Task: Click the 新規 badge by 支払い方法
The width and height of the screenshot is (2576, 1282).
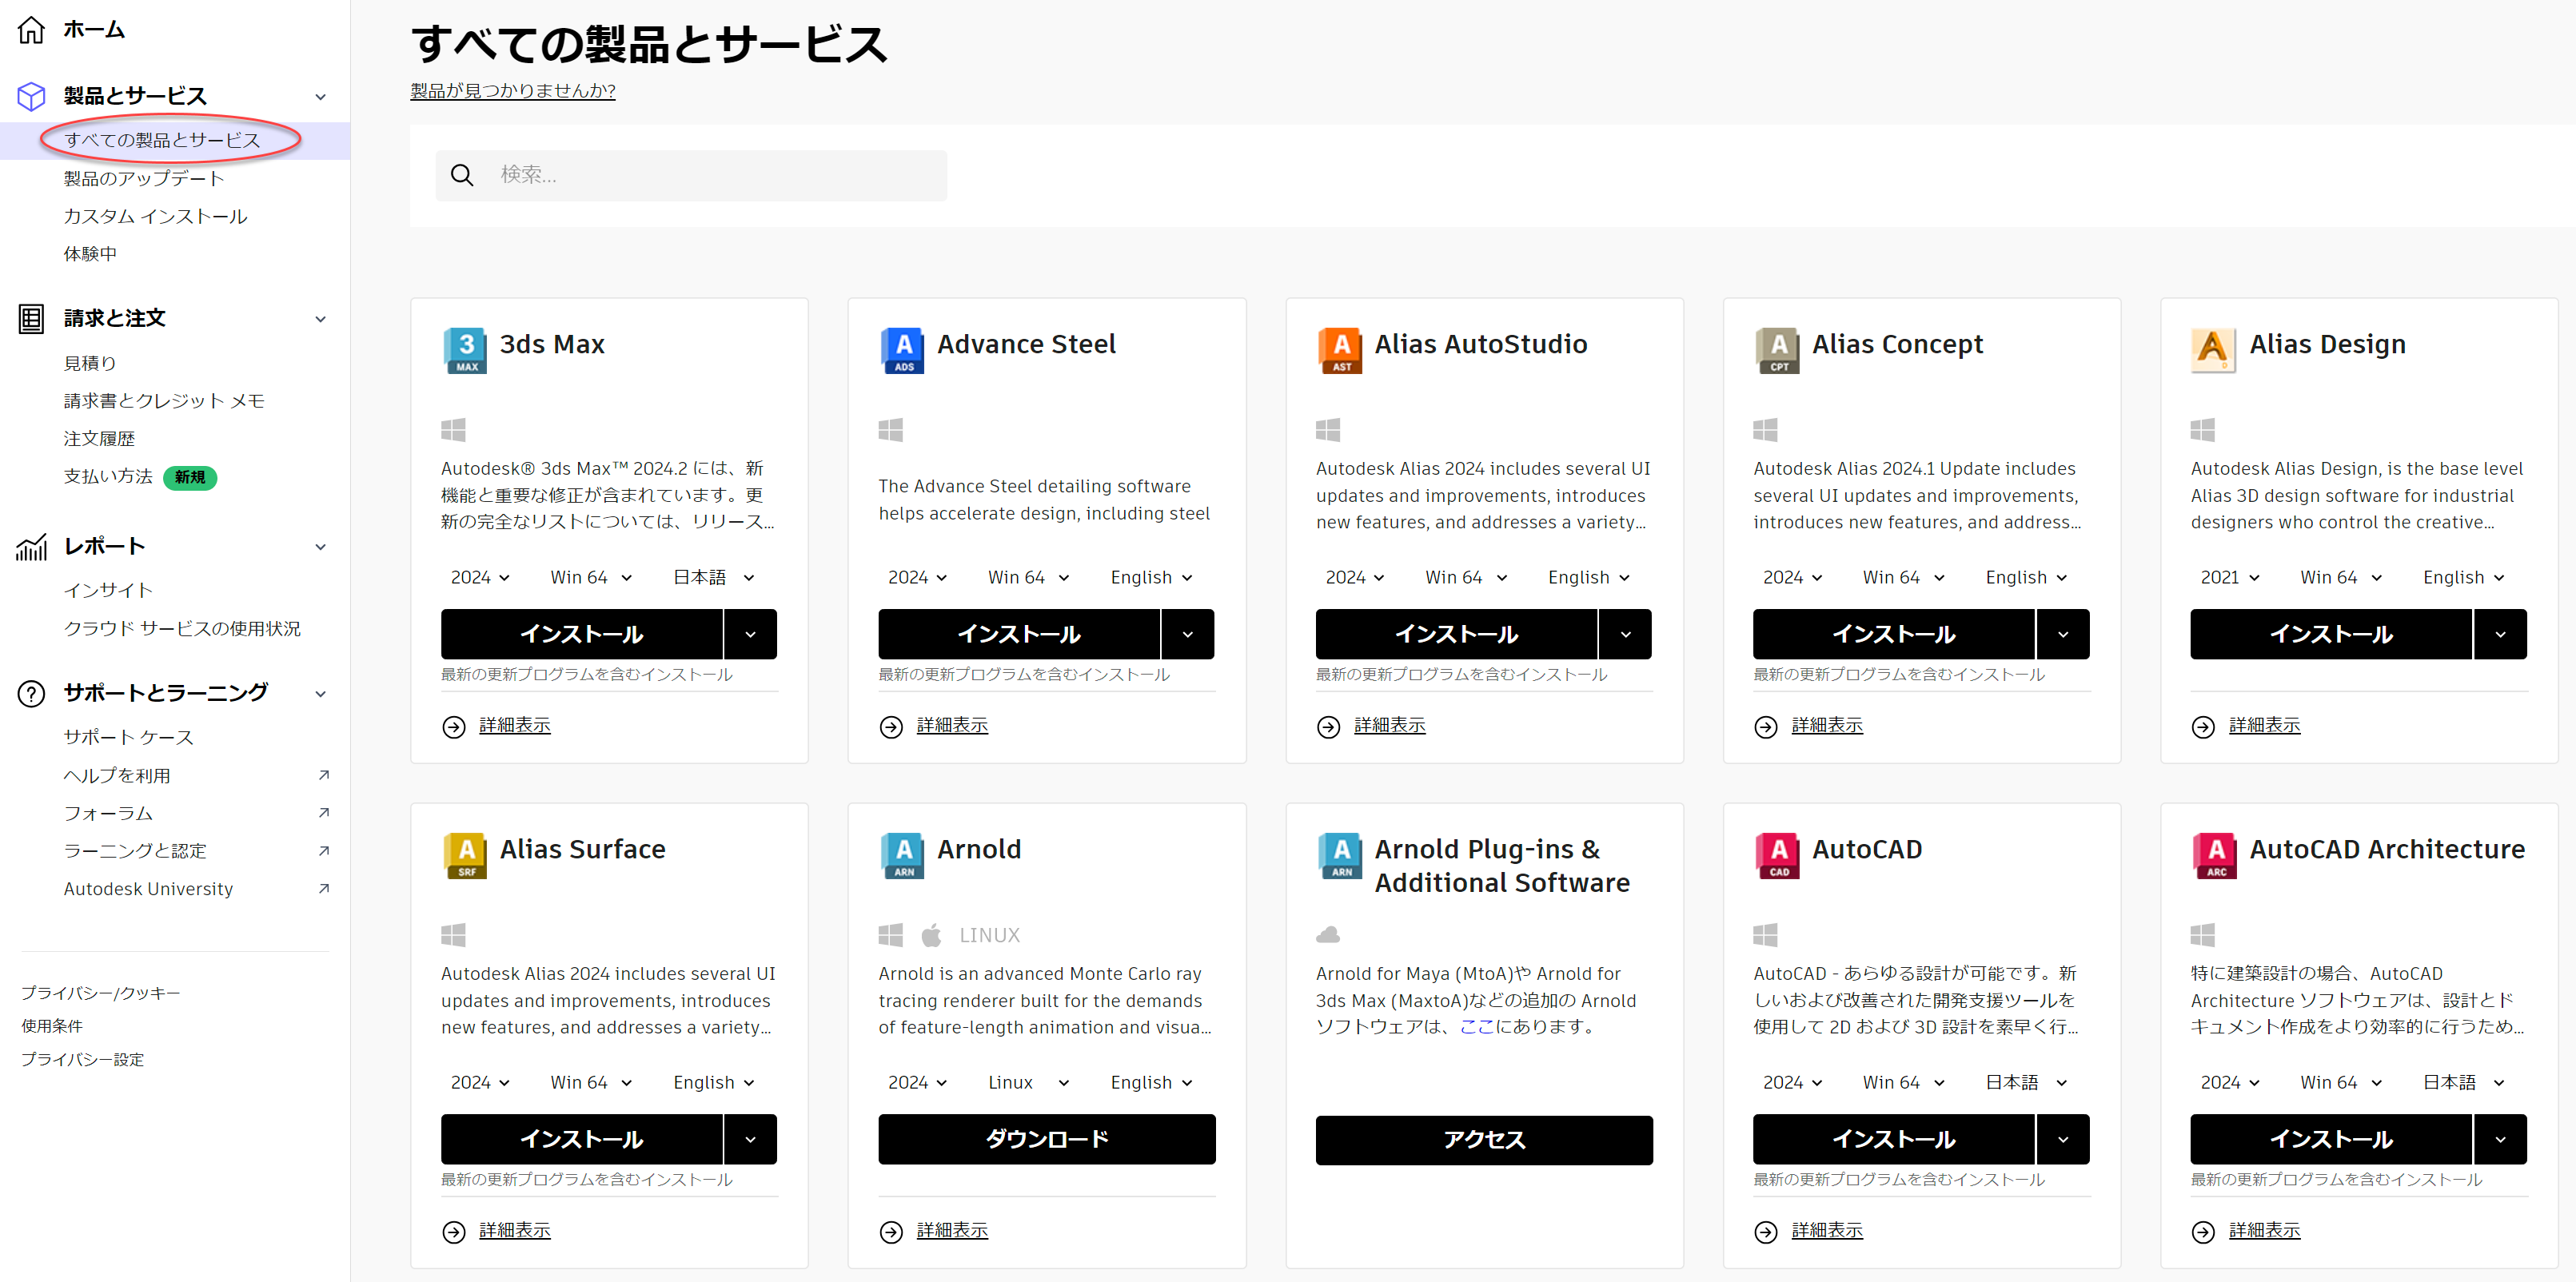Action: pyautogui.click(x=190, y=477)
